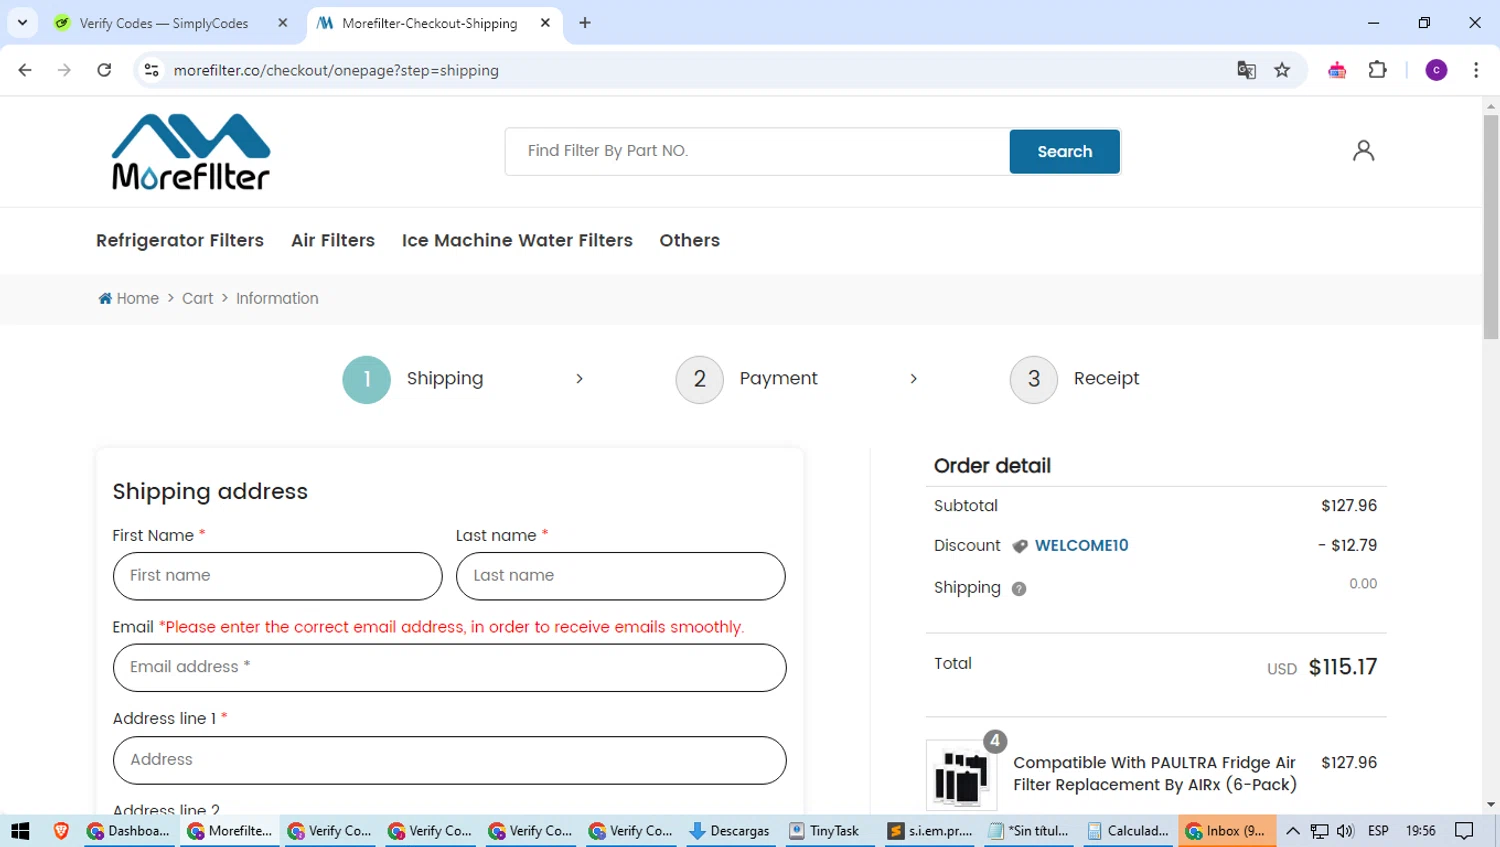Click the product thumbnail with quantity badge 4

961,775
